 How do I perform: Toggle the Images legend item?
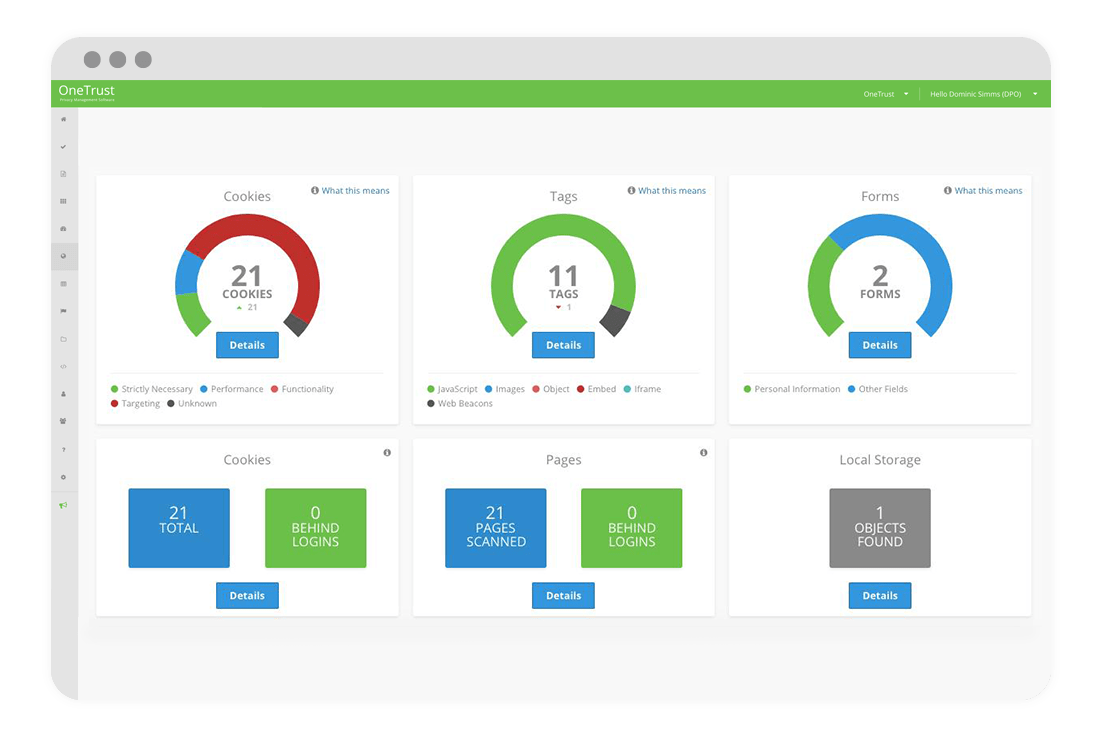coord(504,389)
